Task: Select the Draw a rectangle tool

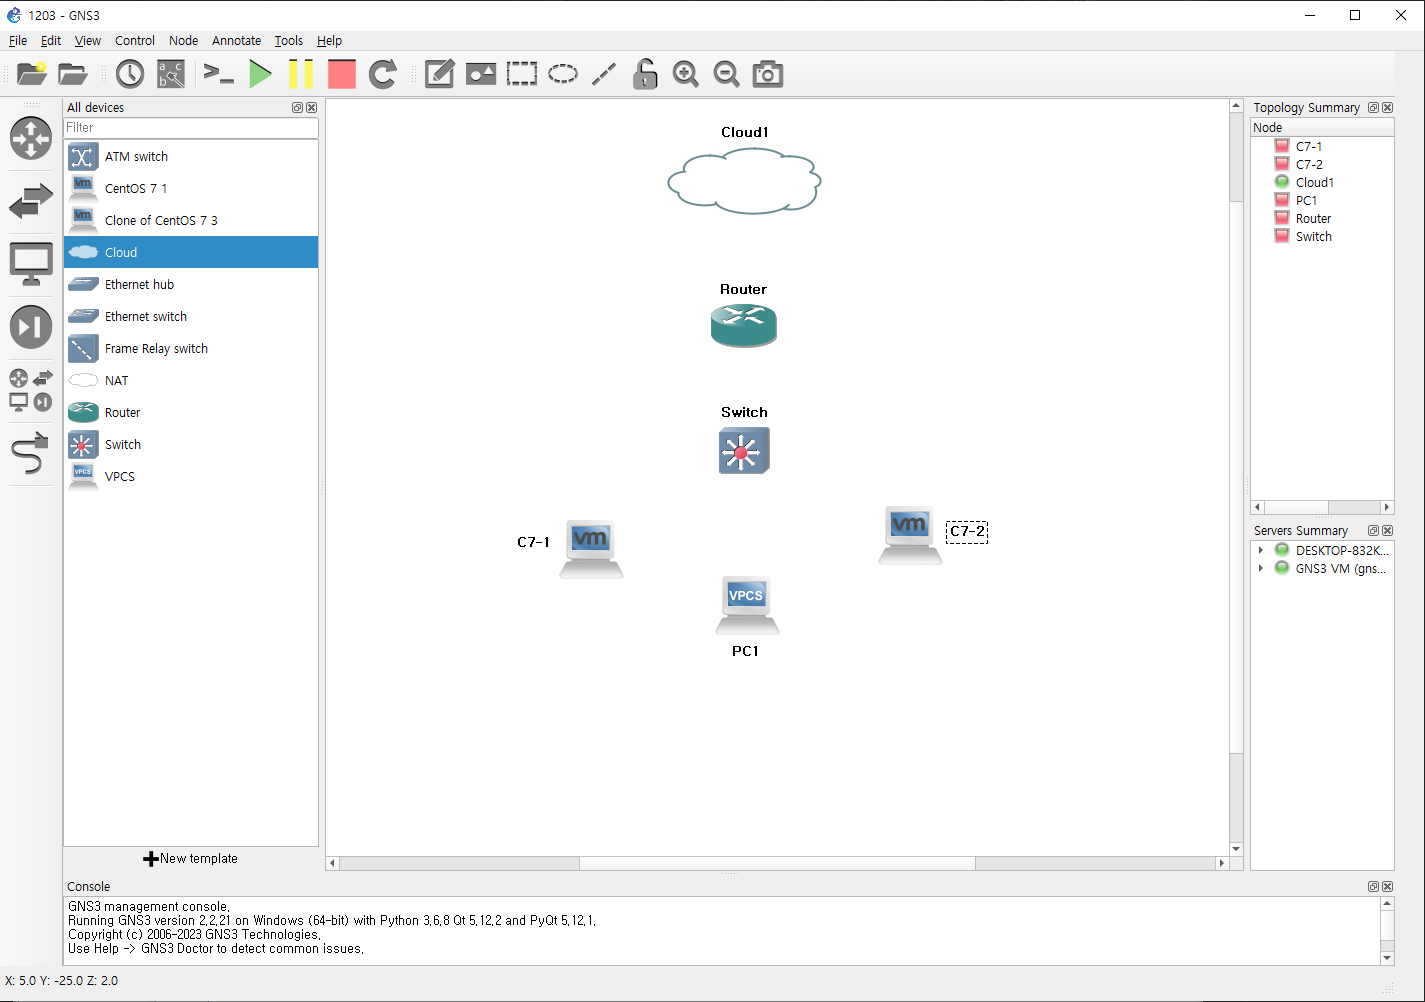Action: tap(522, 74)
